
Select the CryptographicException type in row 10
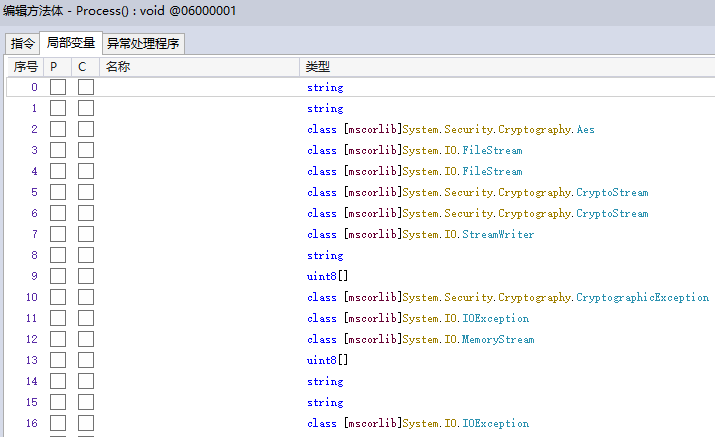tap(508, 297)
